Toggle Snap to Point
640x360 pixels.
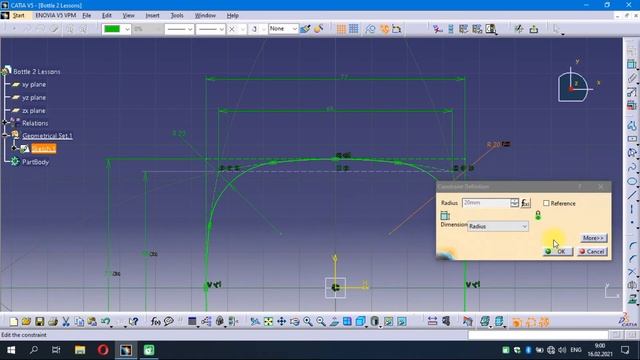(x=354, y=29)
